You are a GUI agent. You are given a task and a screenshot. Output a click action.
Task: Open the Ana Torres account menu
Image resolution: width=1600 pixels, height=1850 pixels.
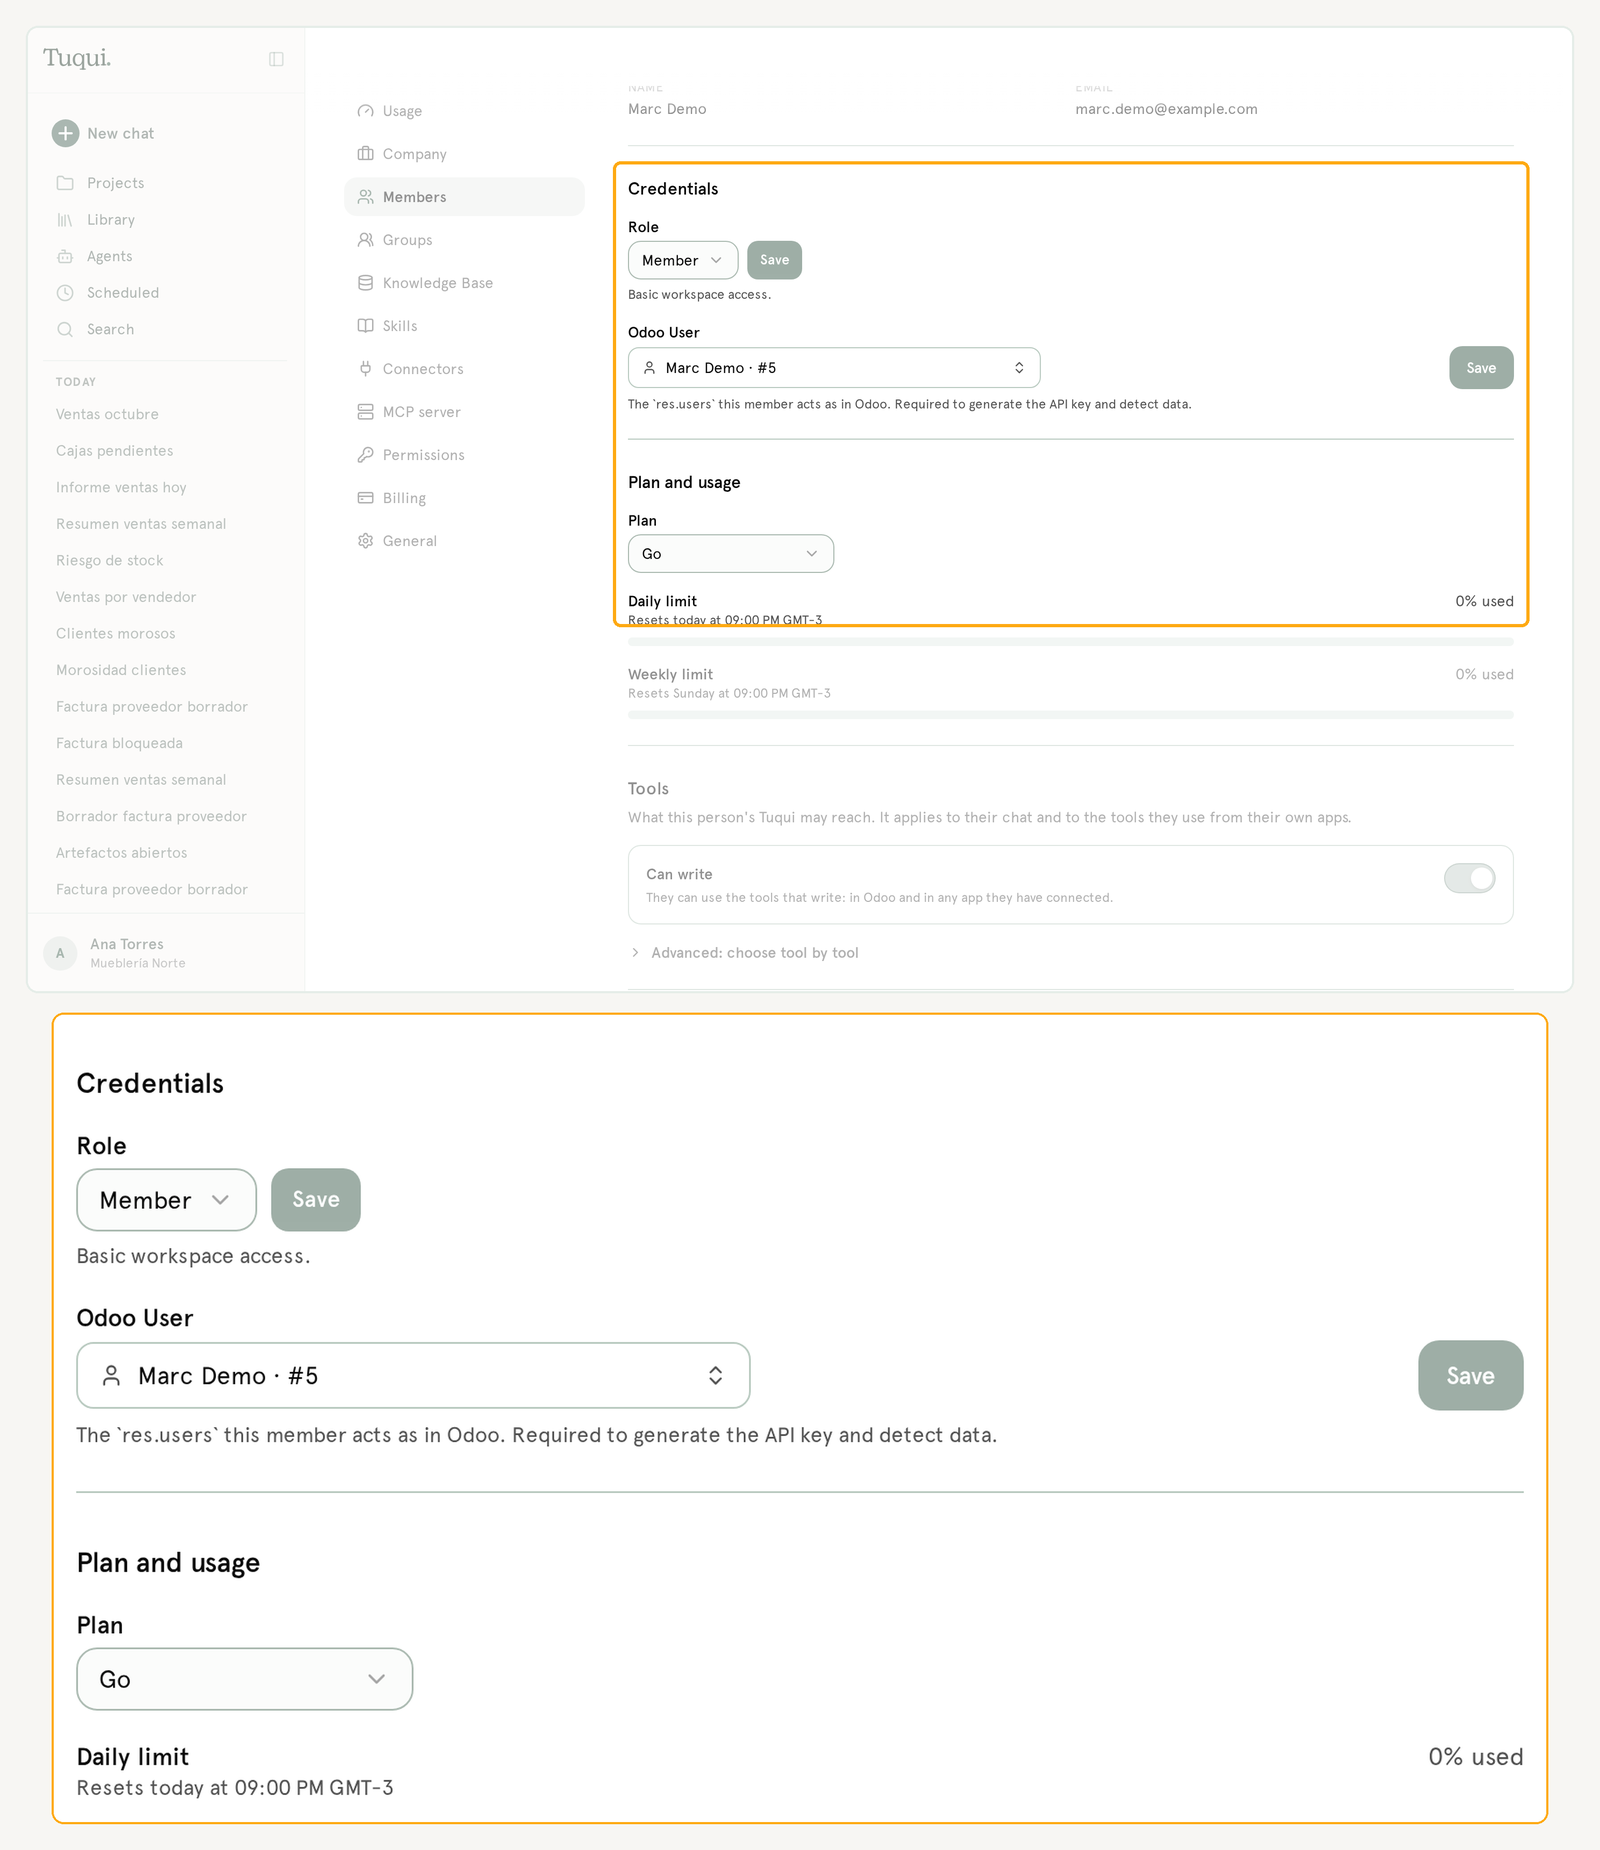coord(166,953)
